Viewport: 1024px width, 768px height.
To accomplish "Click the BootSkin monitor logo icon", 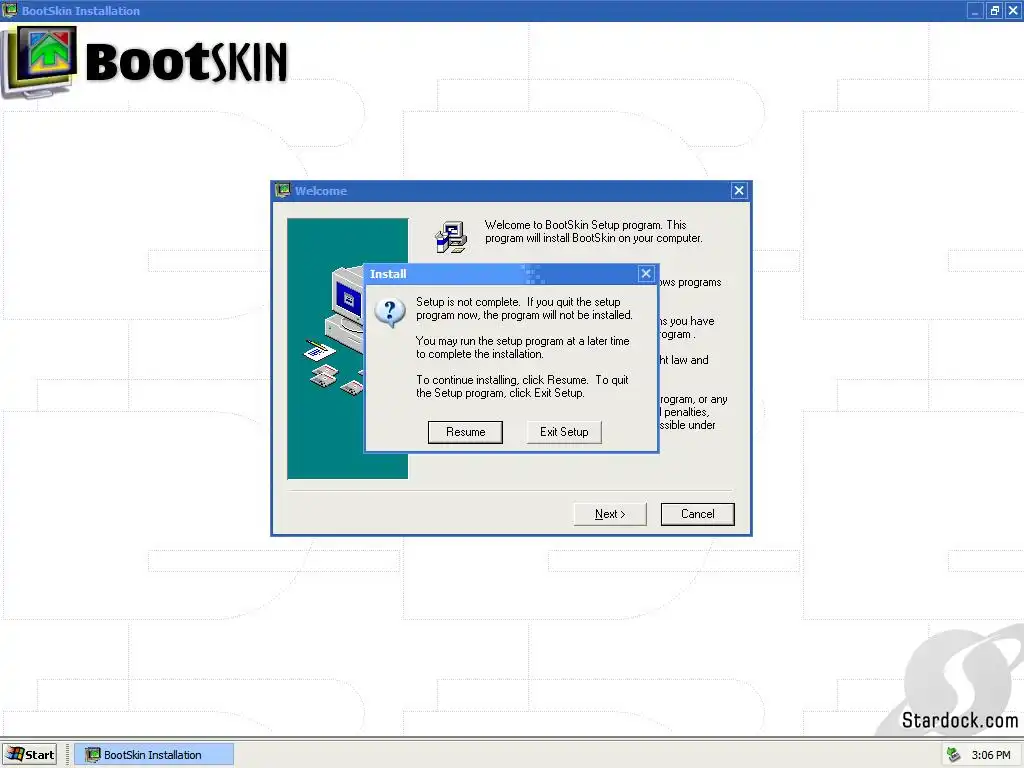I will coord(40,62).
